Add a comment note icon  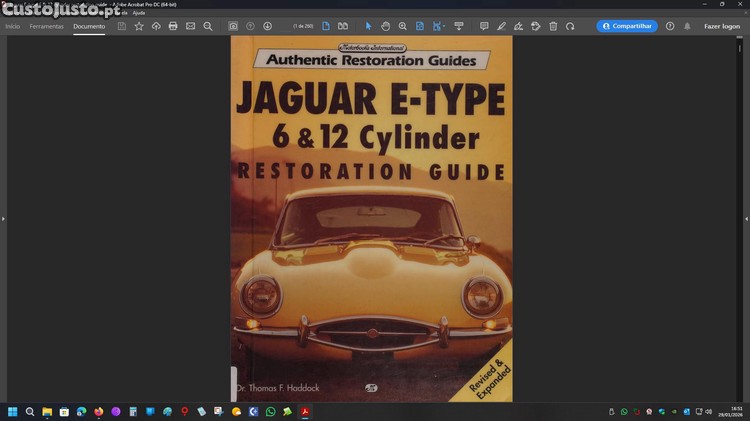point(484,26)
